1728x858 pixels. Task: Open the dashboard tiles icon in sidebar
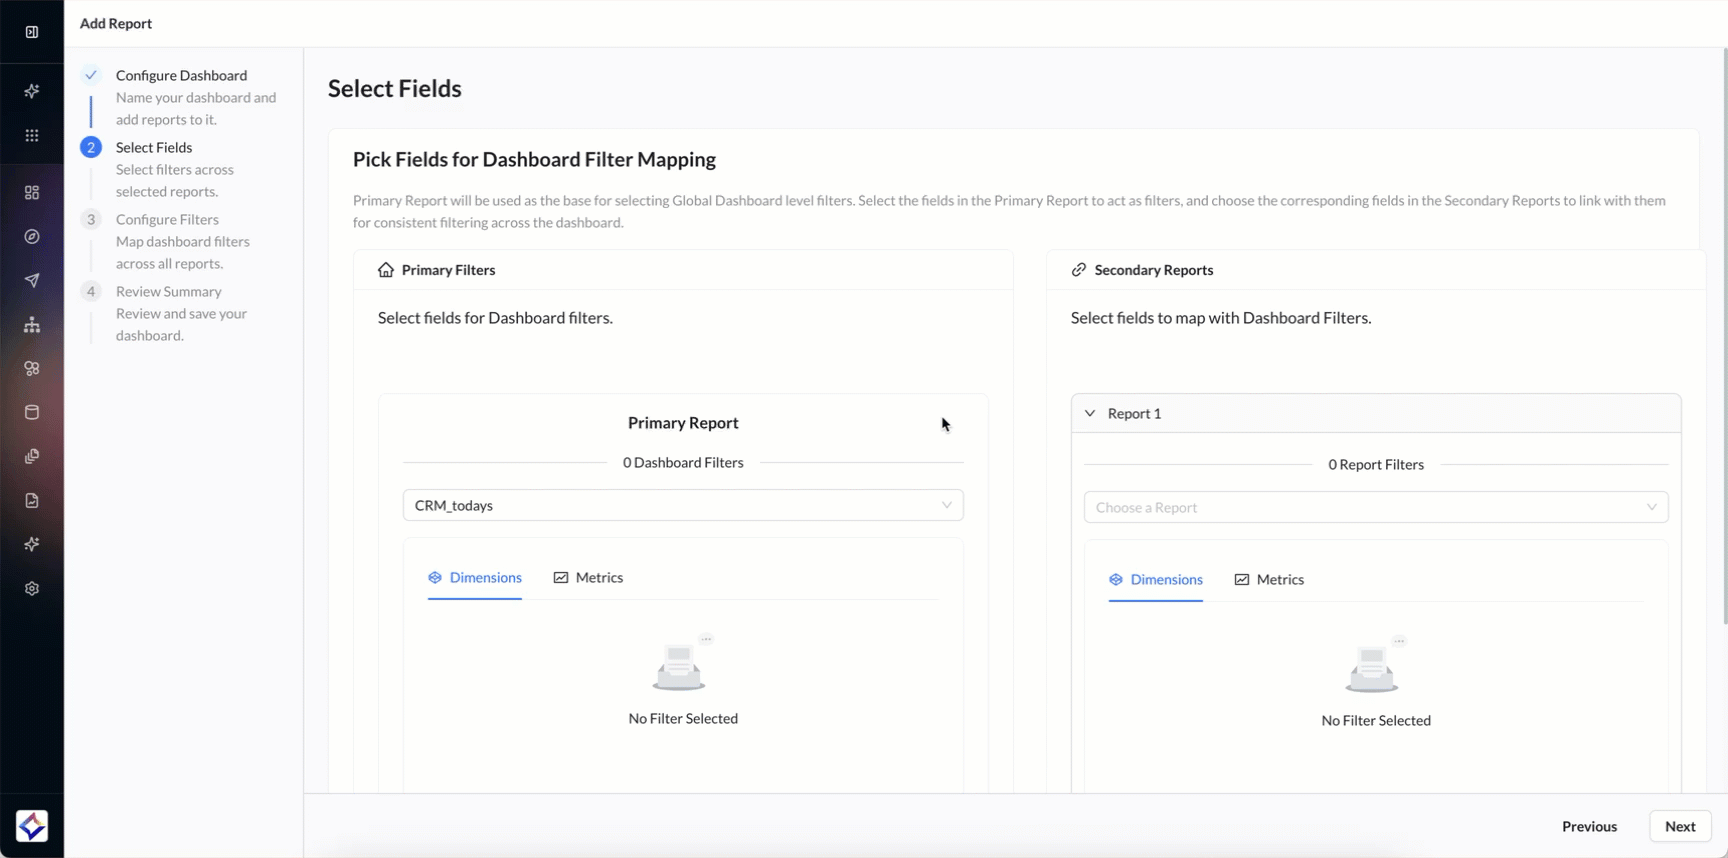(32, 192)
